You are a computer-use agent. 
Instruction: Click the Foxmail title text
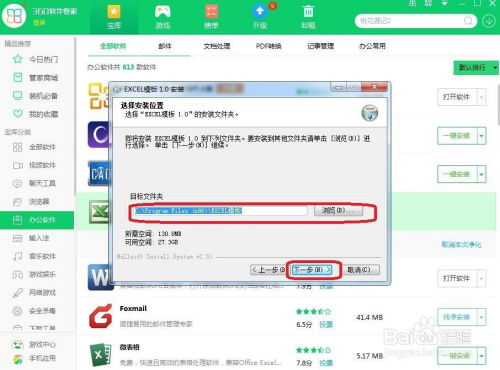(133, 309)
